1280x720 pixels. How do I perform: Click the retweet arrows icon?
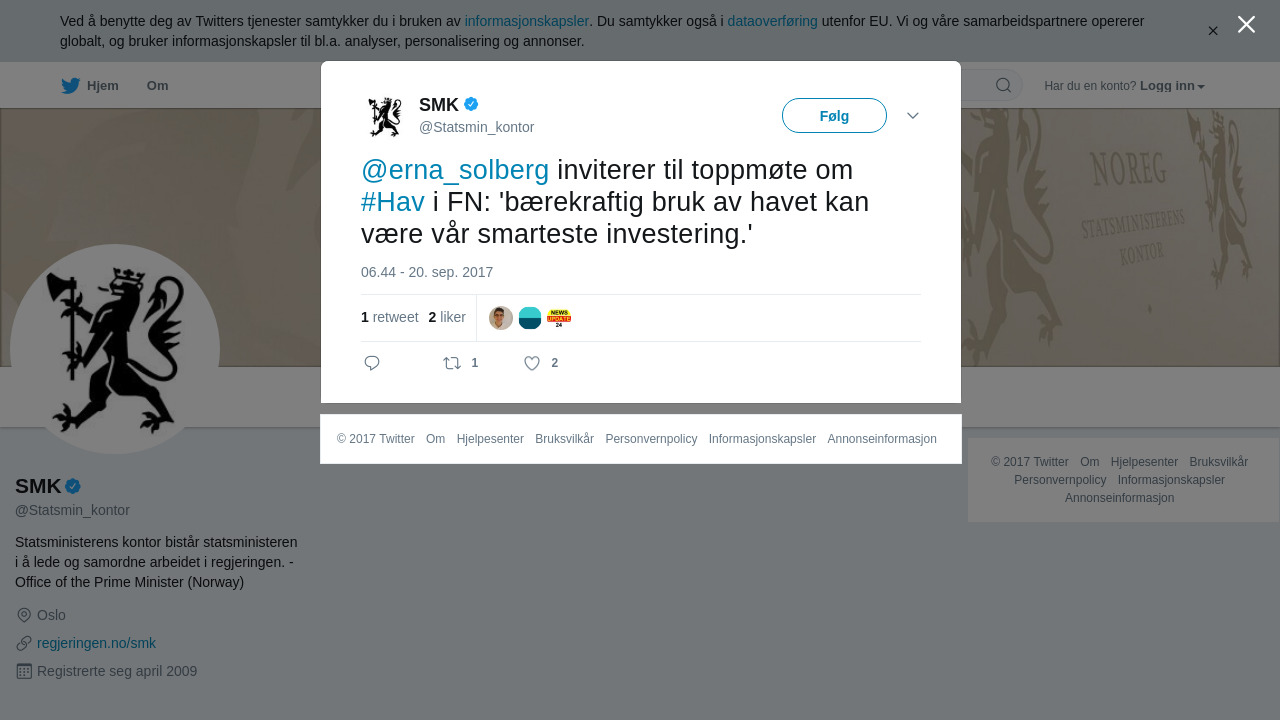[x=452, y=363]
